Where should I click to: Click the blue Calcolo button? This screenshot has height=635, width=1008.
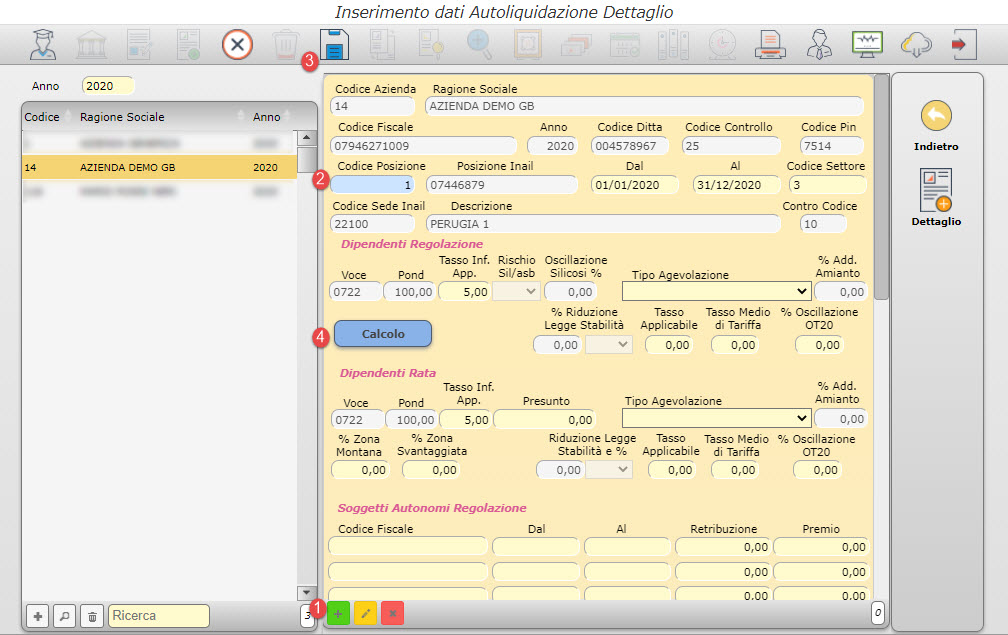382,334
